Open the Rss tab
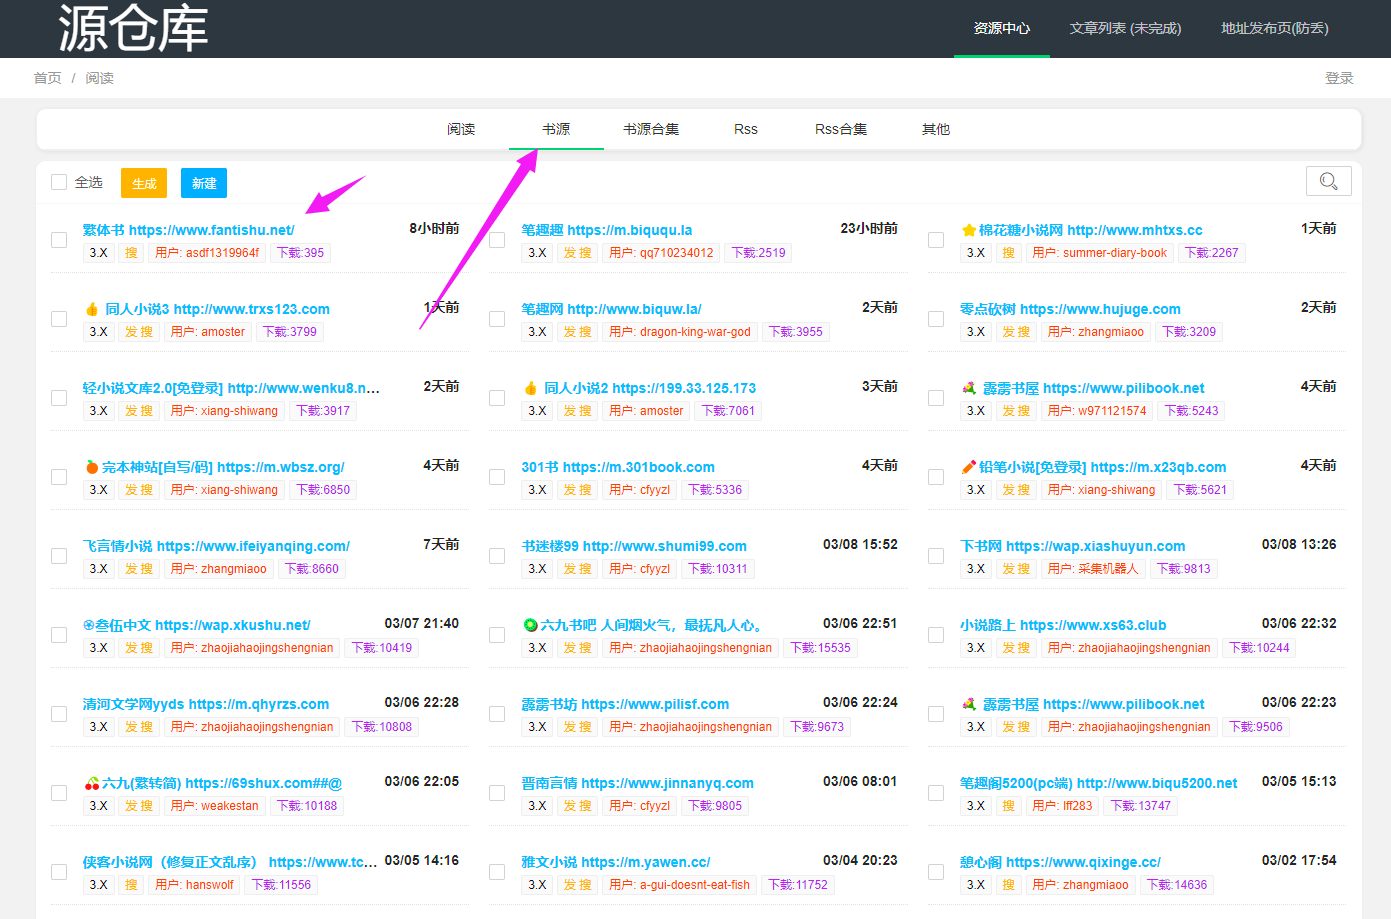The width and height of the screenshot is (1391, 919). click(746, 129)
